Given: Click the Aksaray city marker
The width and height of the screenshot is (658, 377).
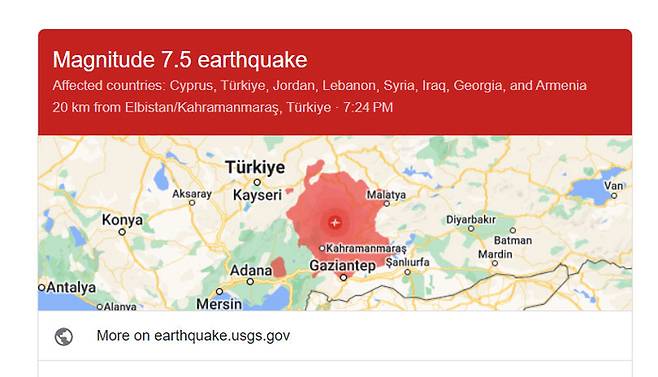Looking at the screenshot, I should click(x=192, y=203).
